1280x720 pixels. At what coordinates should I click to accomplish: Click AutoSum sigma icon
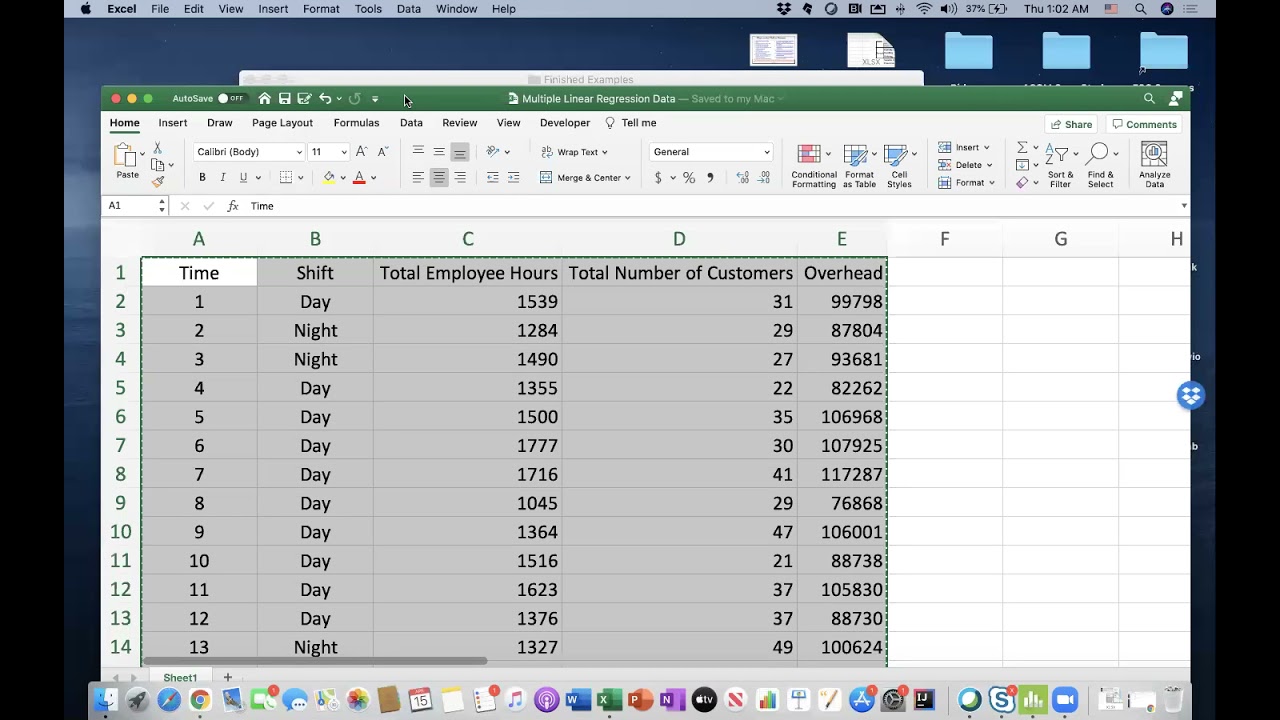(1022, 148)
